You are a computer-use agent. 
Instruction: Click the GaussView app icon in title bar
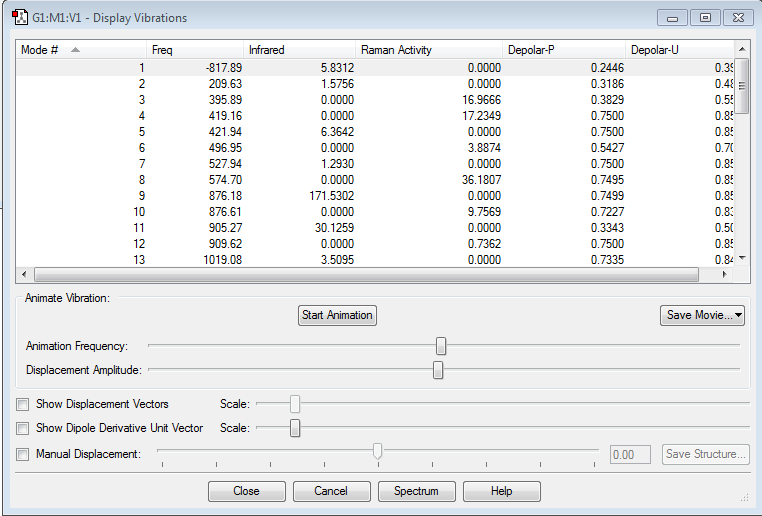coord(20,17)
